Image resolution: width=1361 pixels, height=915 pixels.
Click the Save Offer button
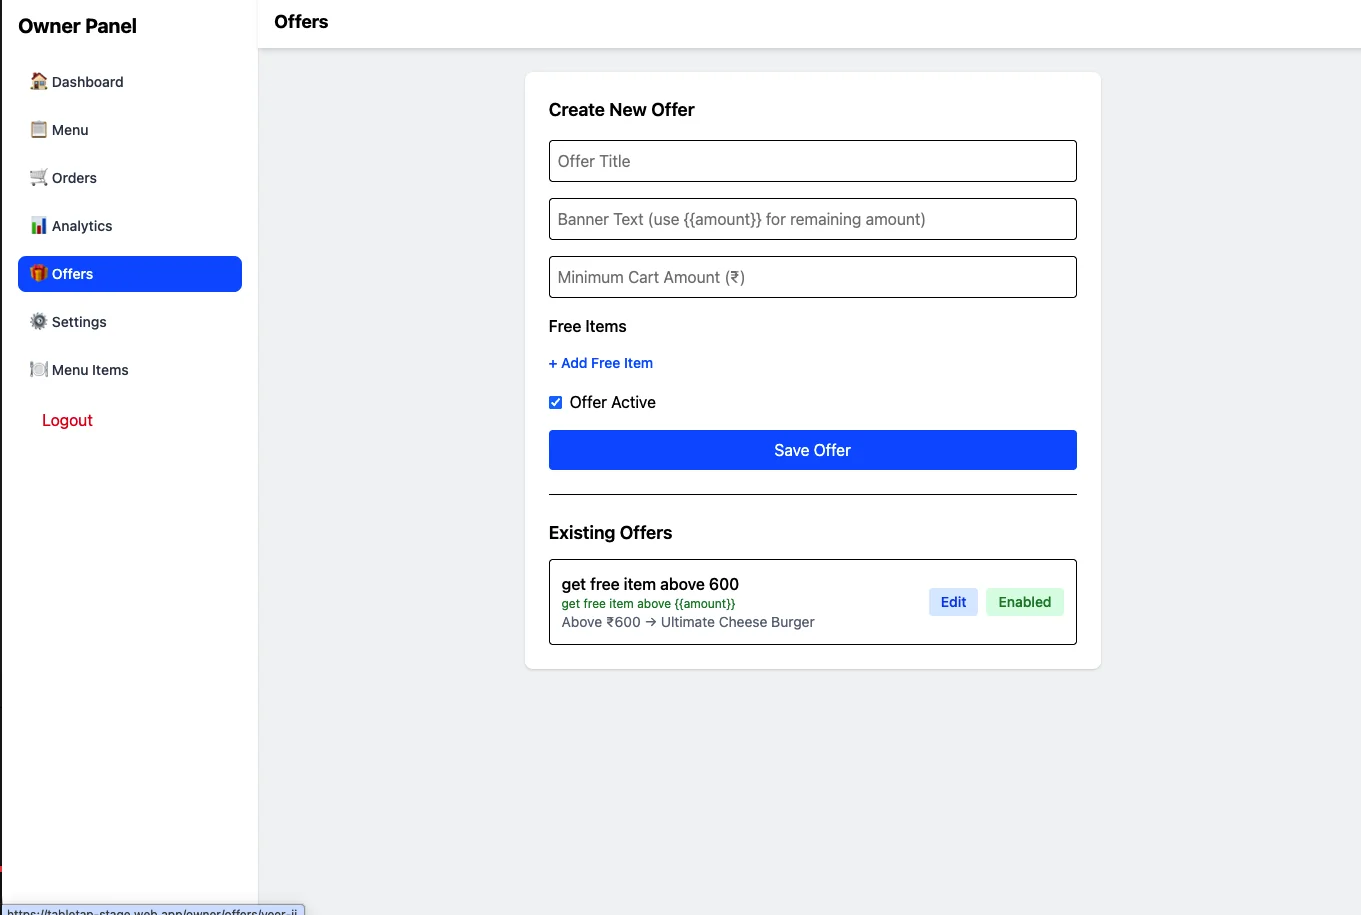click(x=812, y=449)
